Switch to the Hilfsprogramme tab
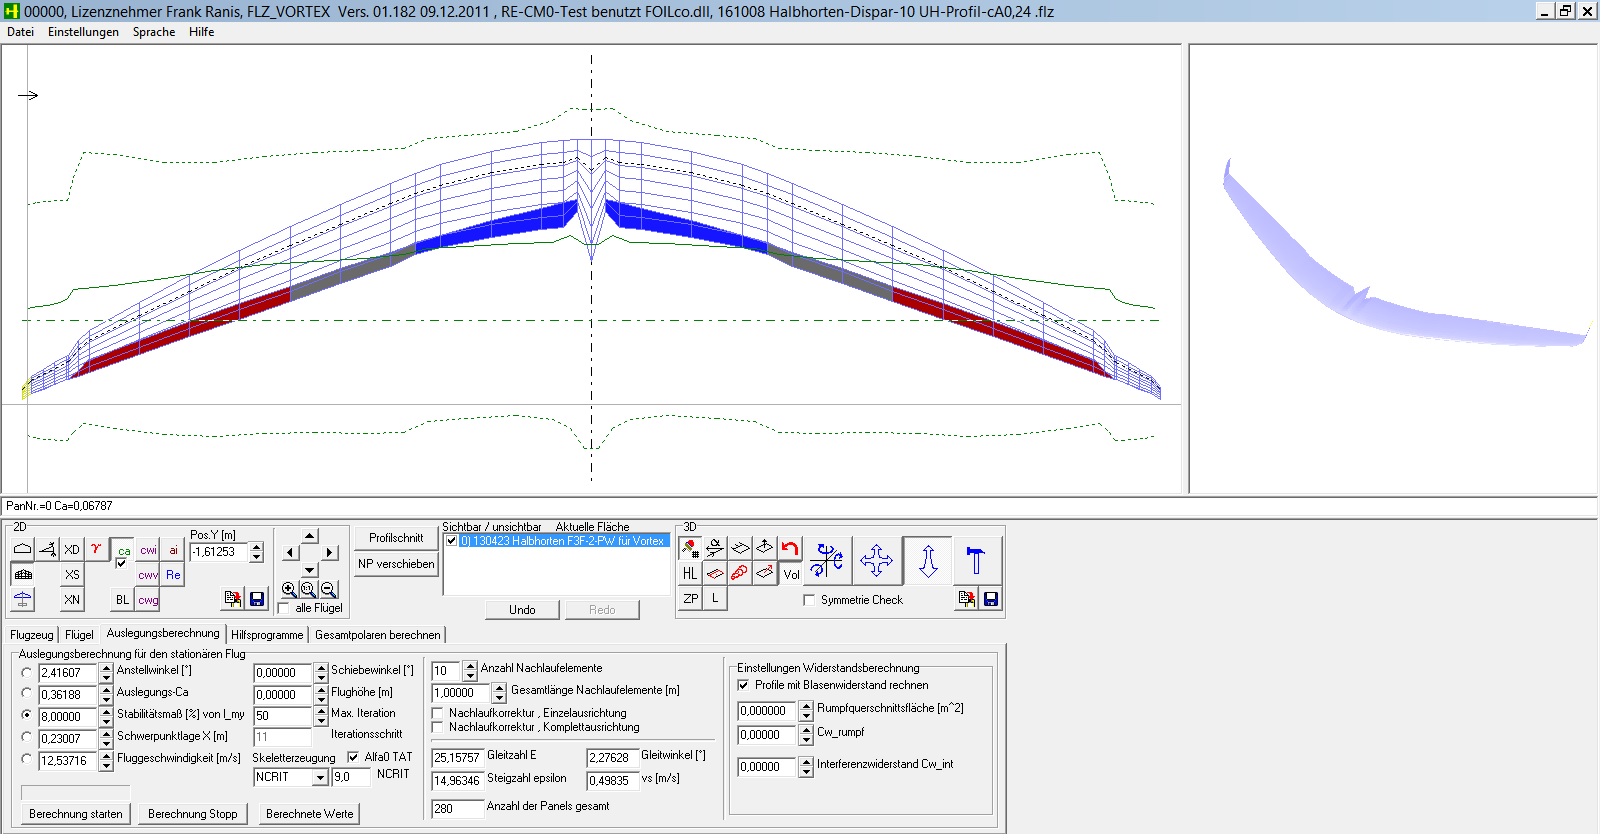This screenshot has width=1602, height=840. coord(267,635)
